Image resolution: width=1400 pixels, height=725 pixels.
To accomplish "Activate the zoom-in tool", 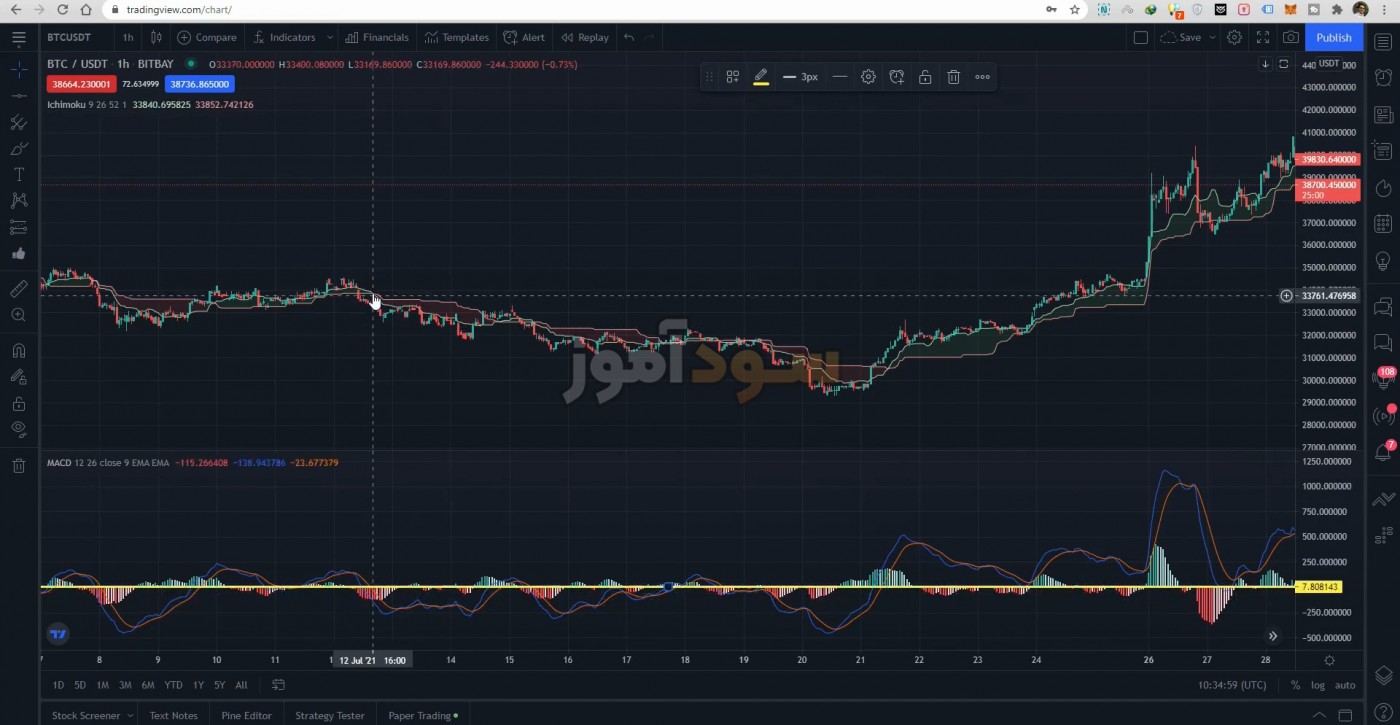I will click(x=18, y=315).
